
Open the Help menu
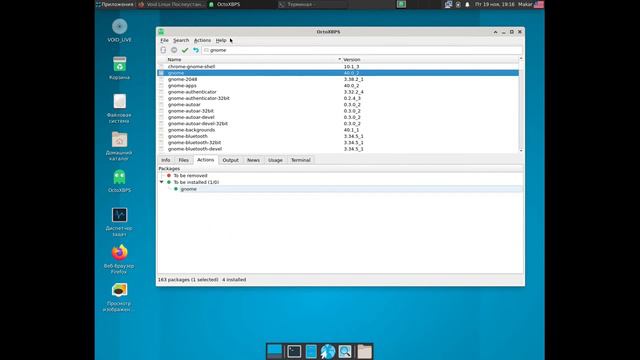pyautogui.click(x=221, y=40)
